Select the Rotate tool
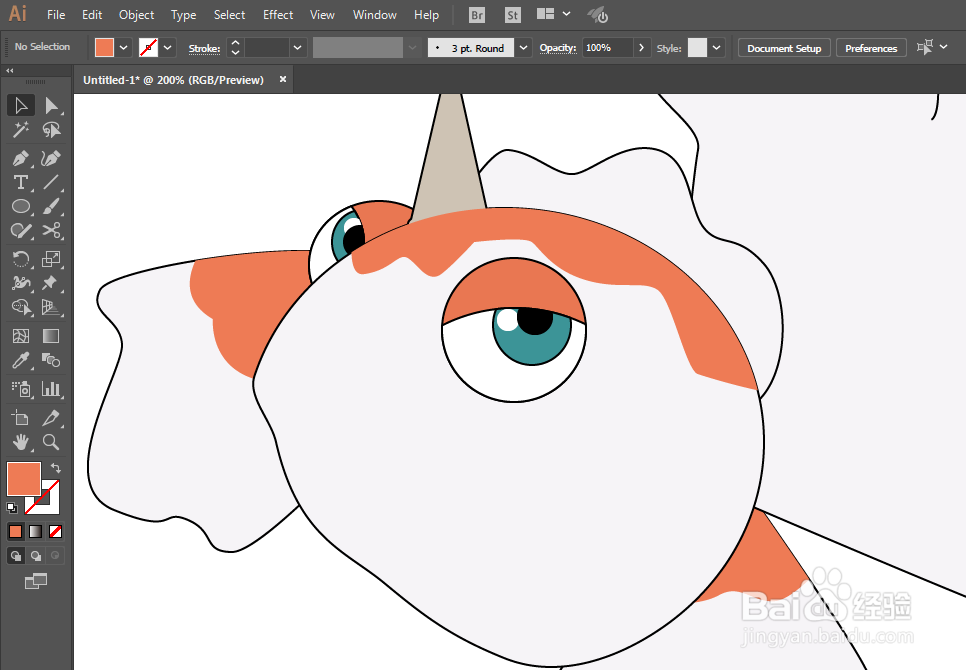 (21, 259)
